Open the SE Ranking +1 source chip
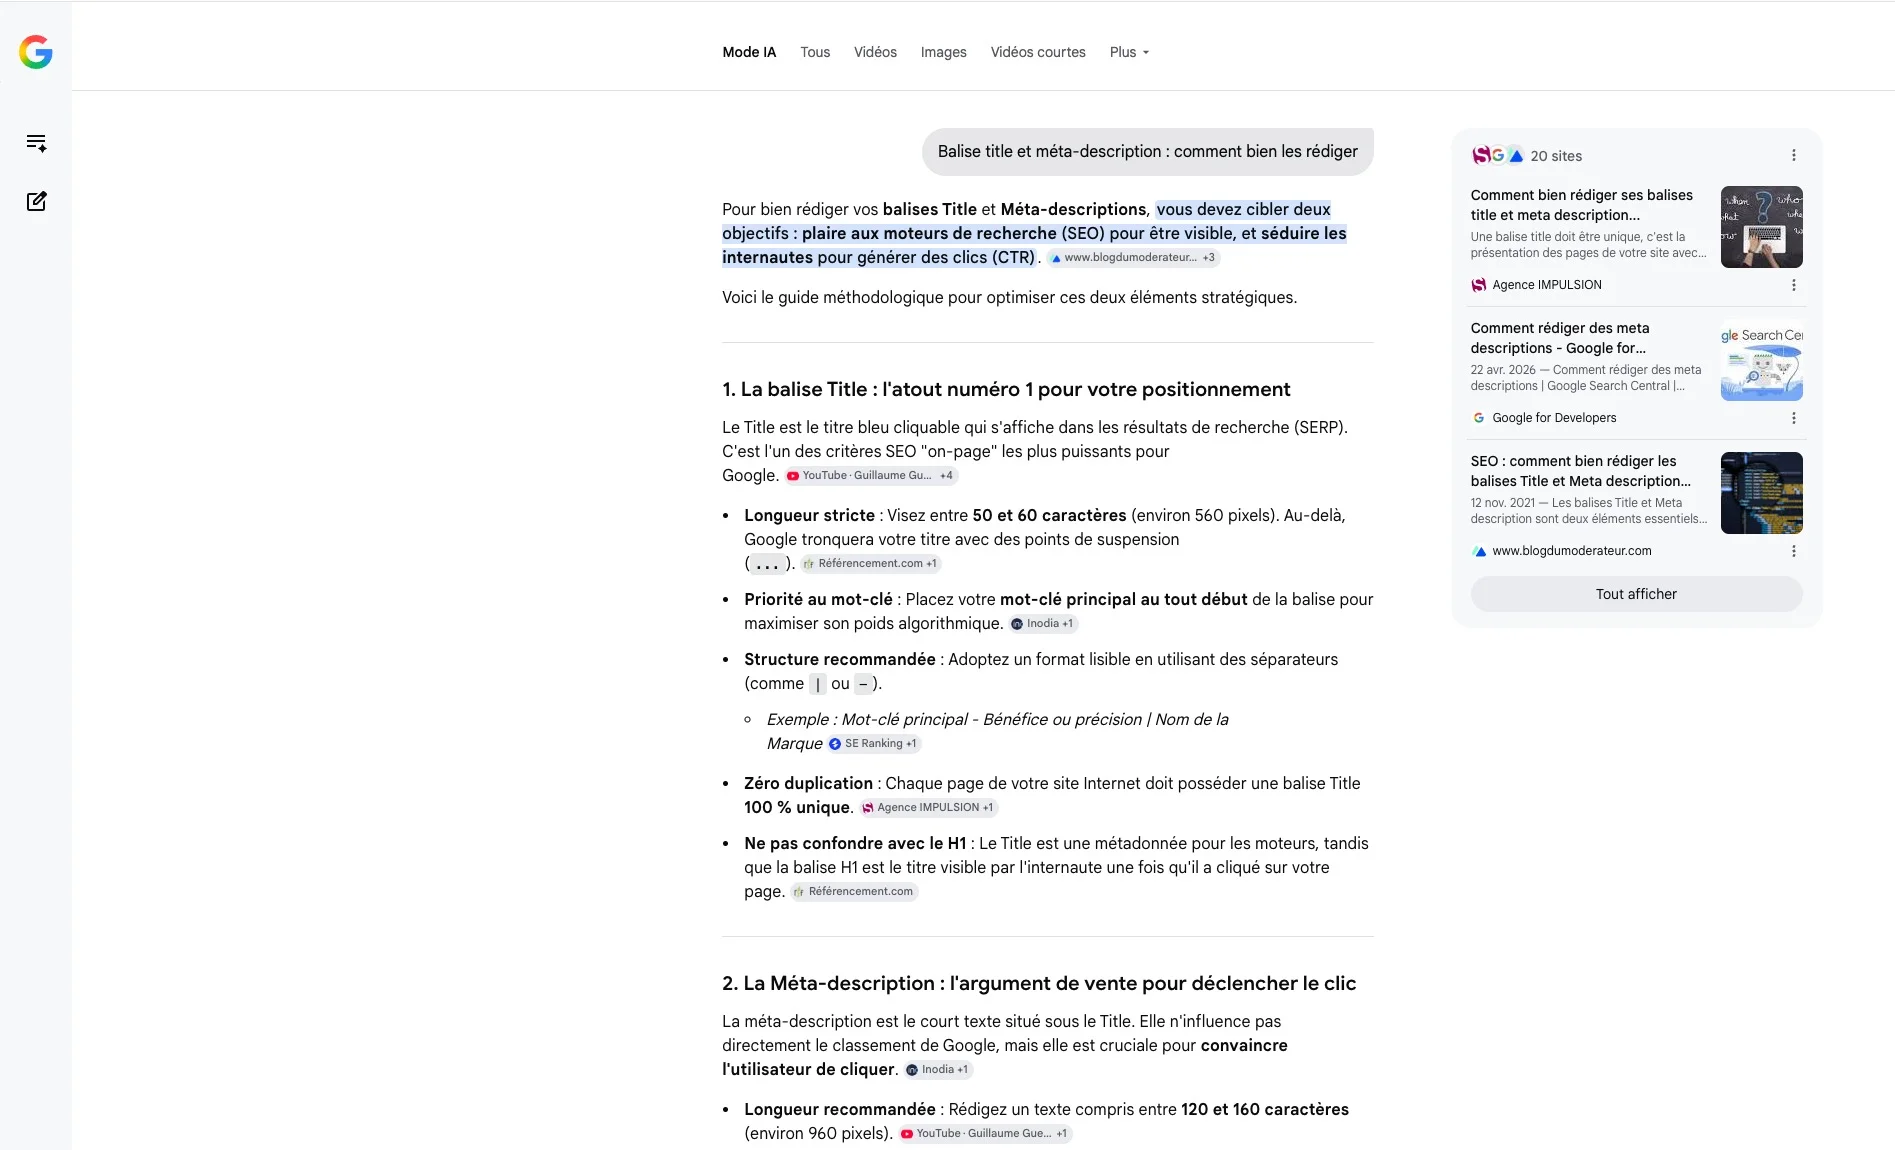Viewport: 1895px width, 1150px height. (874, 744)
